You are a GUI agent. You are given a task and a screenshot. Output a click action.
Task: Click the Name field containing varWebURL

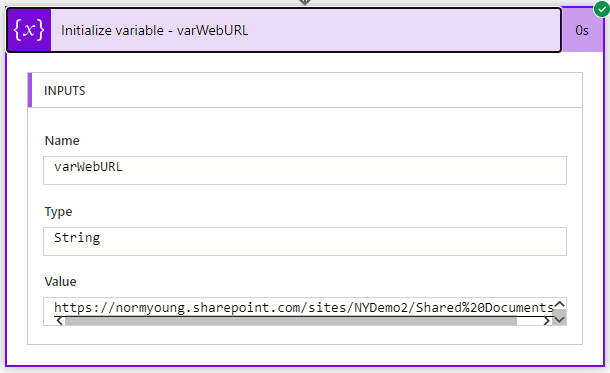click(305, 170)
